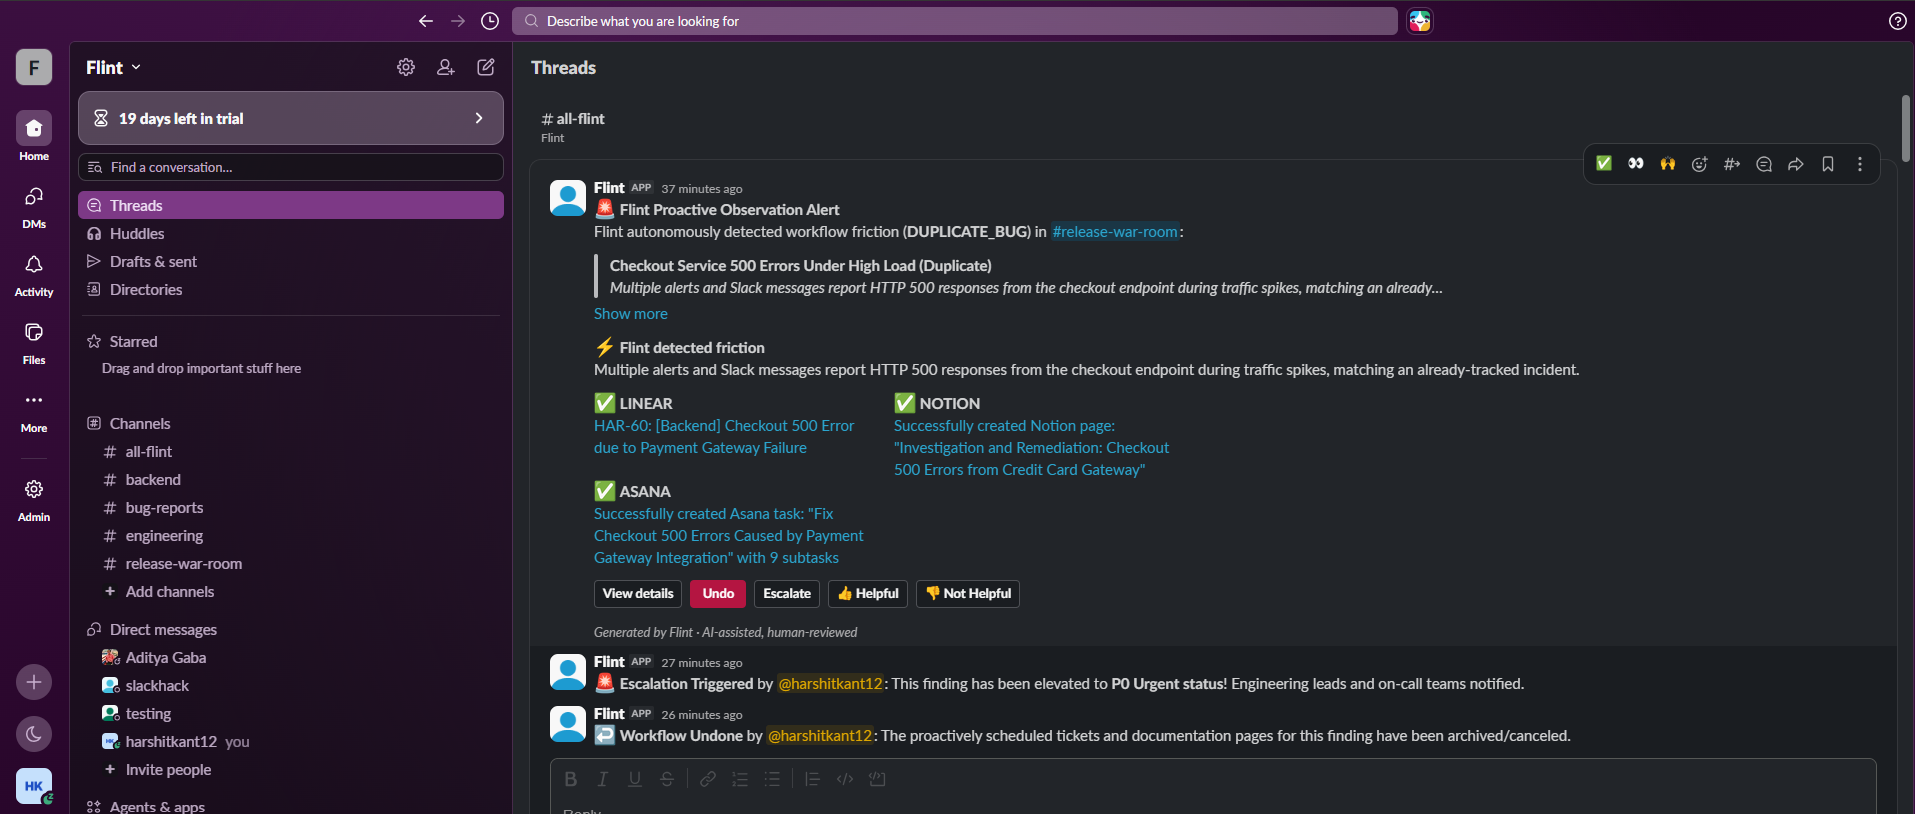Open the workspace settings gear icon
This screenshot has width=1915, height=814.
click(x=406, y=67)
